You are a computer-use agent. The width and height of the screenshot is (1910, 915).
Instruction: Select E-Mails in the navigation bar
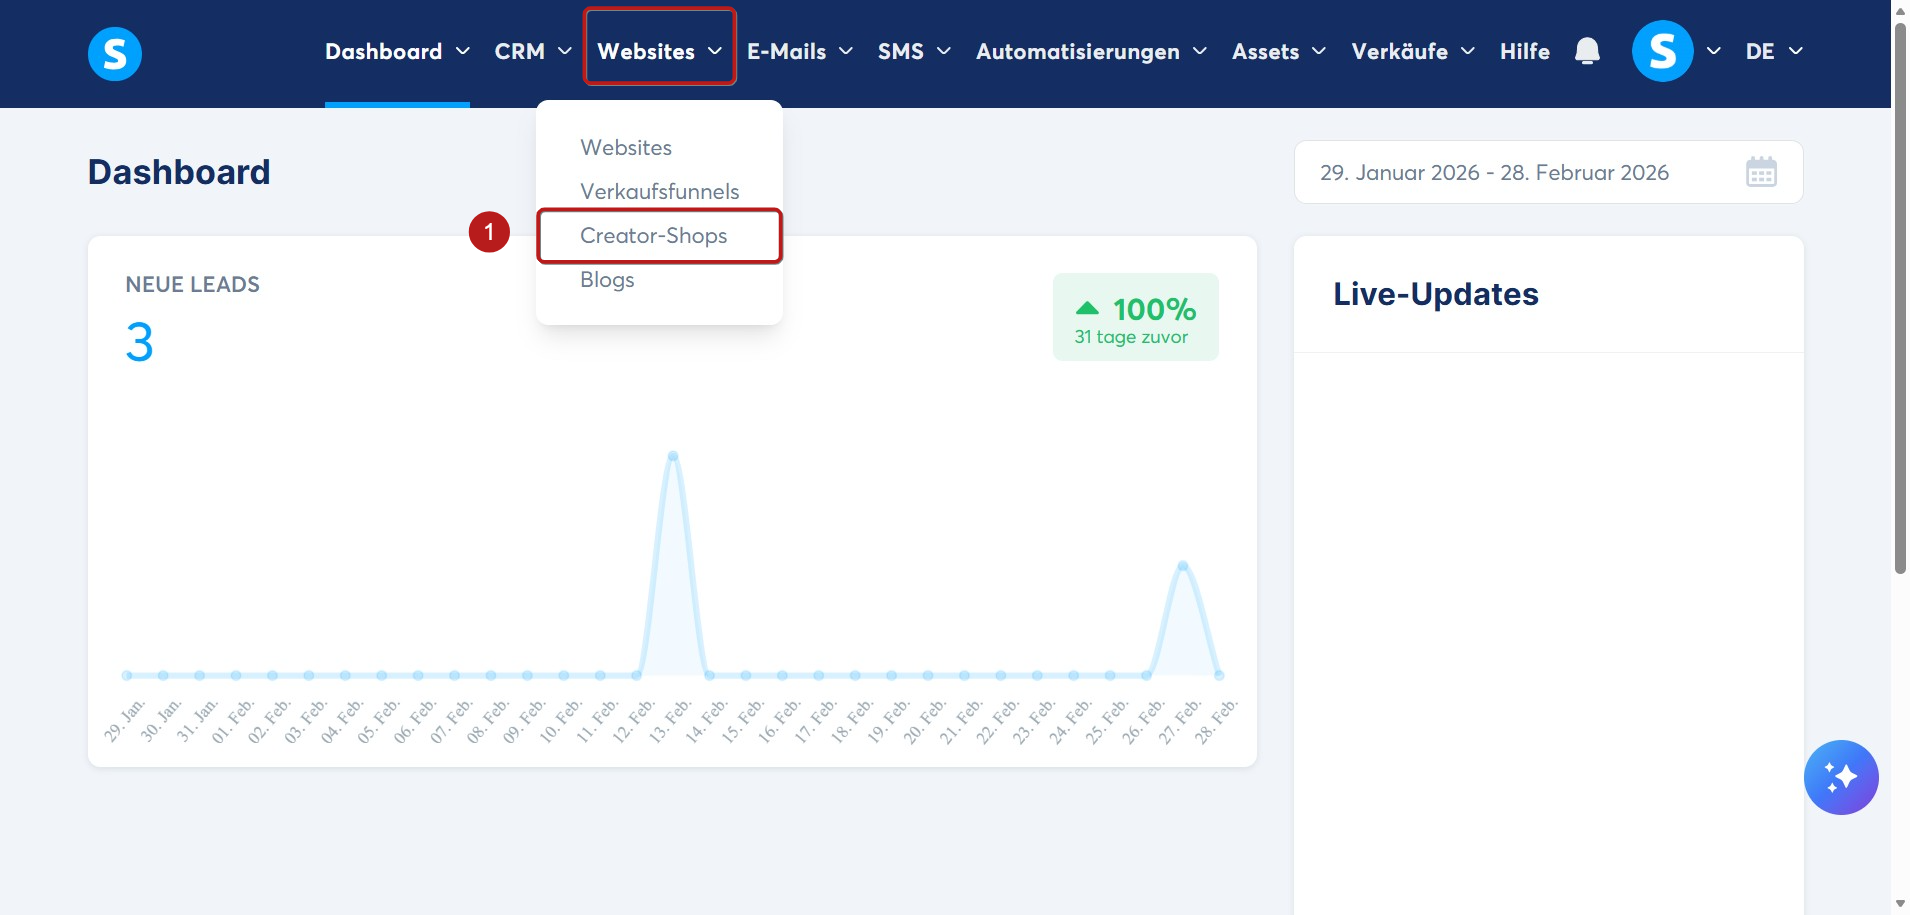787,51
